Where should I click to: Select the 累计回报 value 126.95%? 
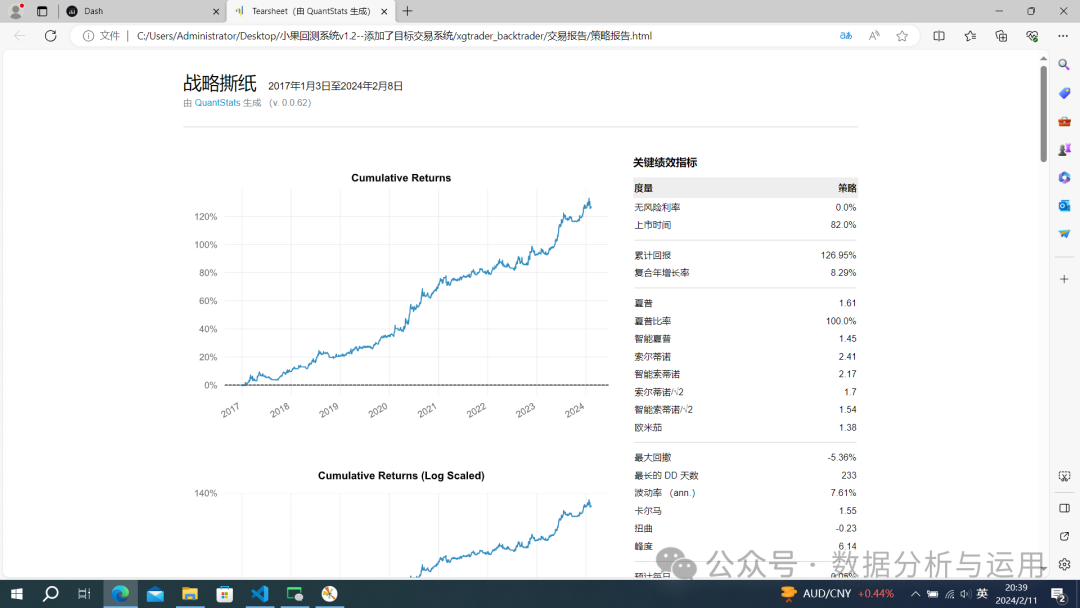pos(838,255)
